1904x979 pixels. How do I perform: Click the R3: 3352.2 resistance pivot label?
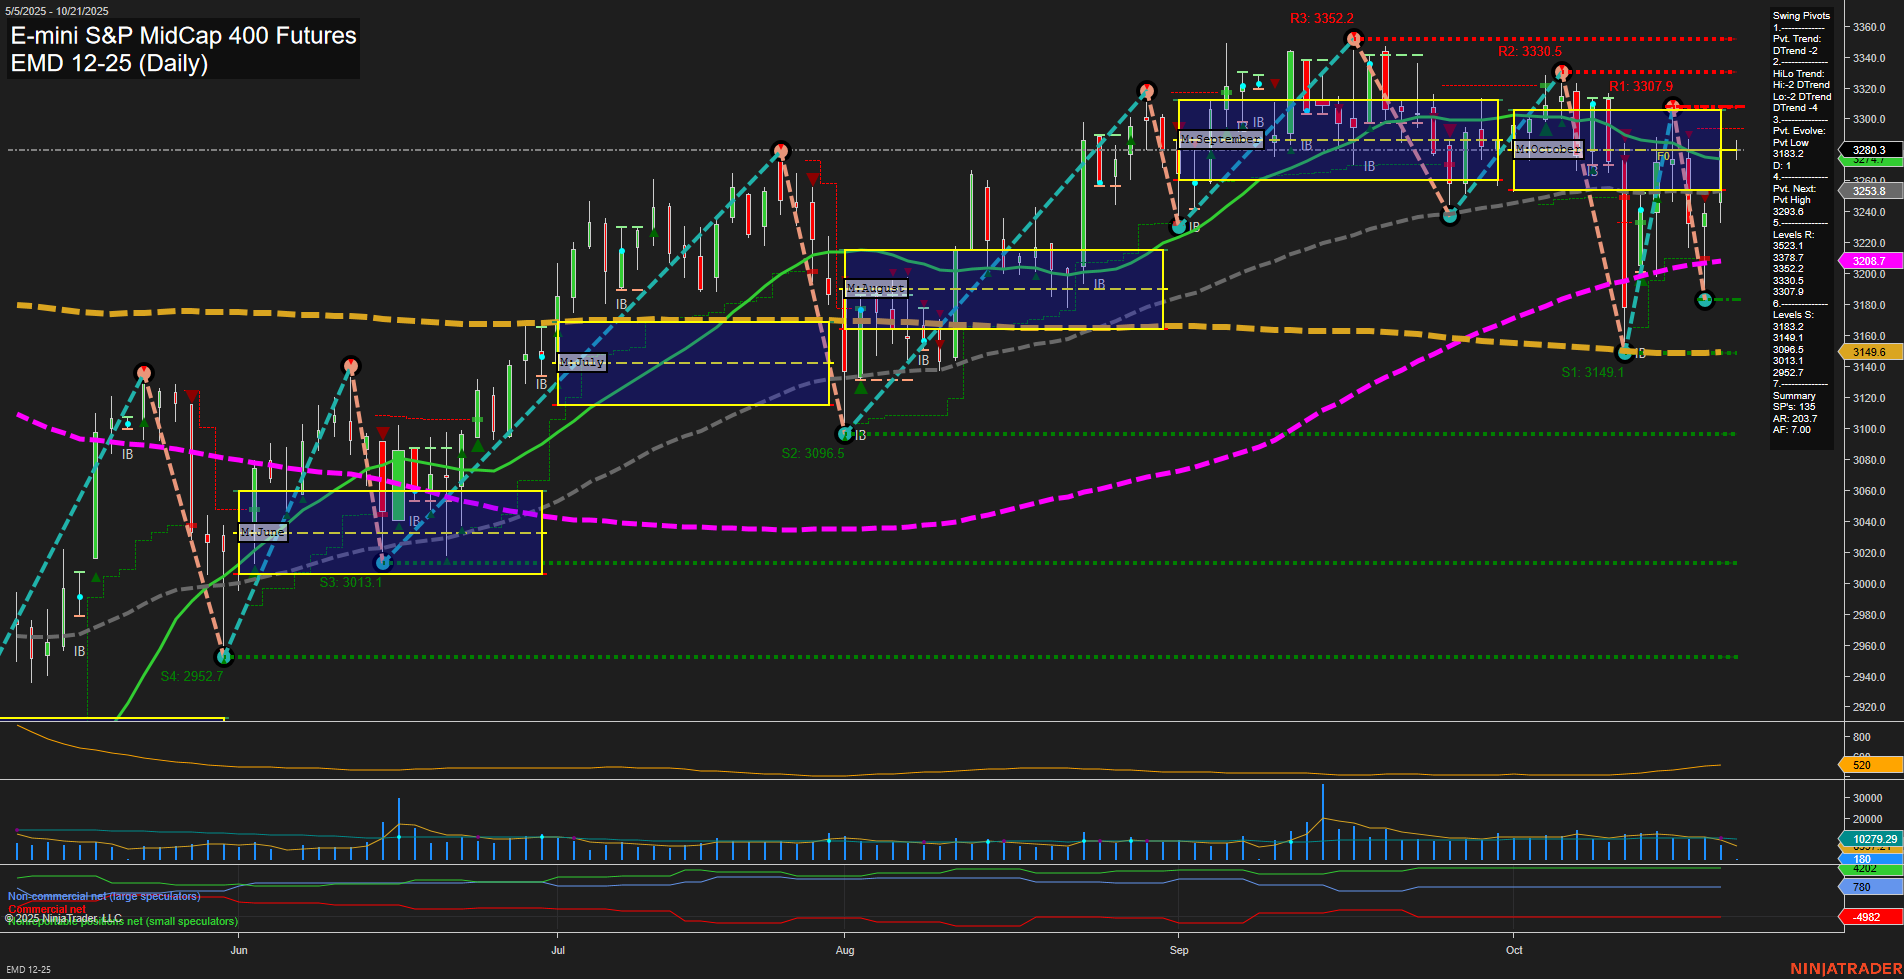[x=1320, y=16]
